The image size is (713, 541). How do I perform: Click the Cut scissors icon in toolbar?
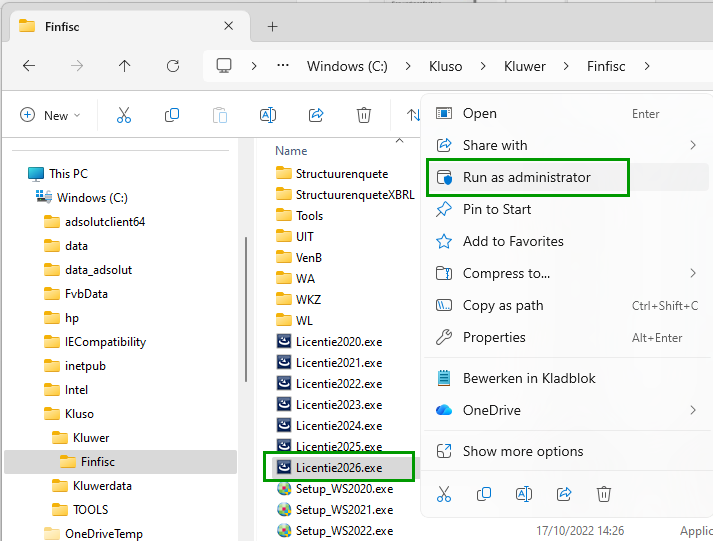click(x=124, y=115)
